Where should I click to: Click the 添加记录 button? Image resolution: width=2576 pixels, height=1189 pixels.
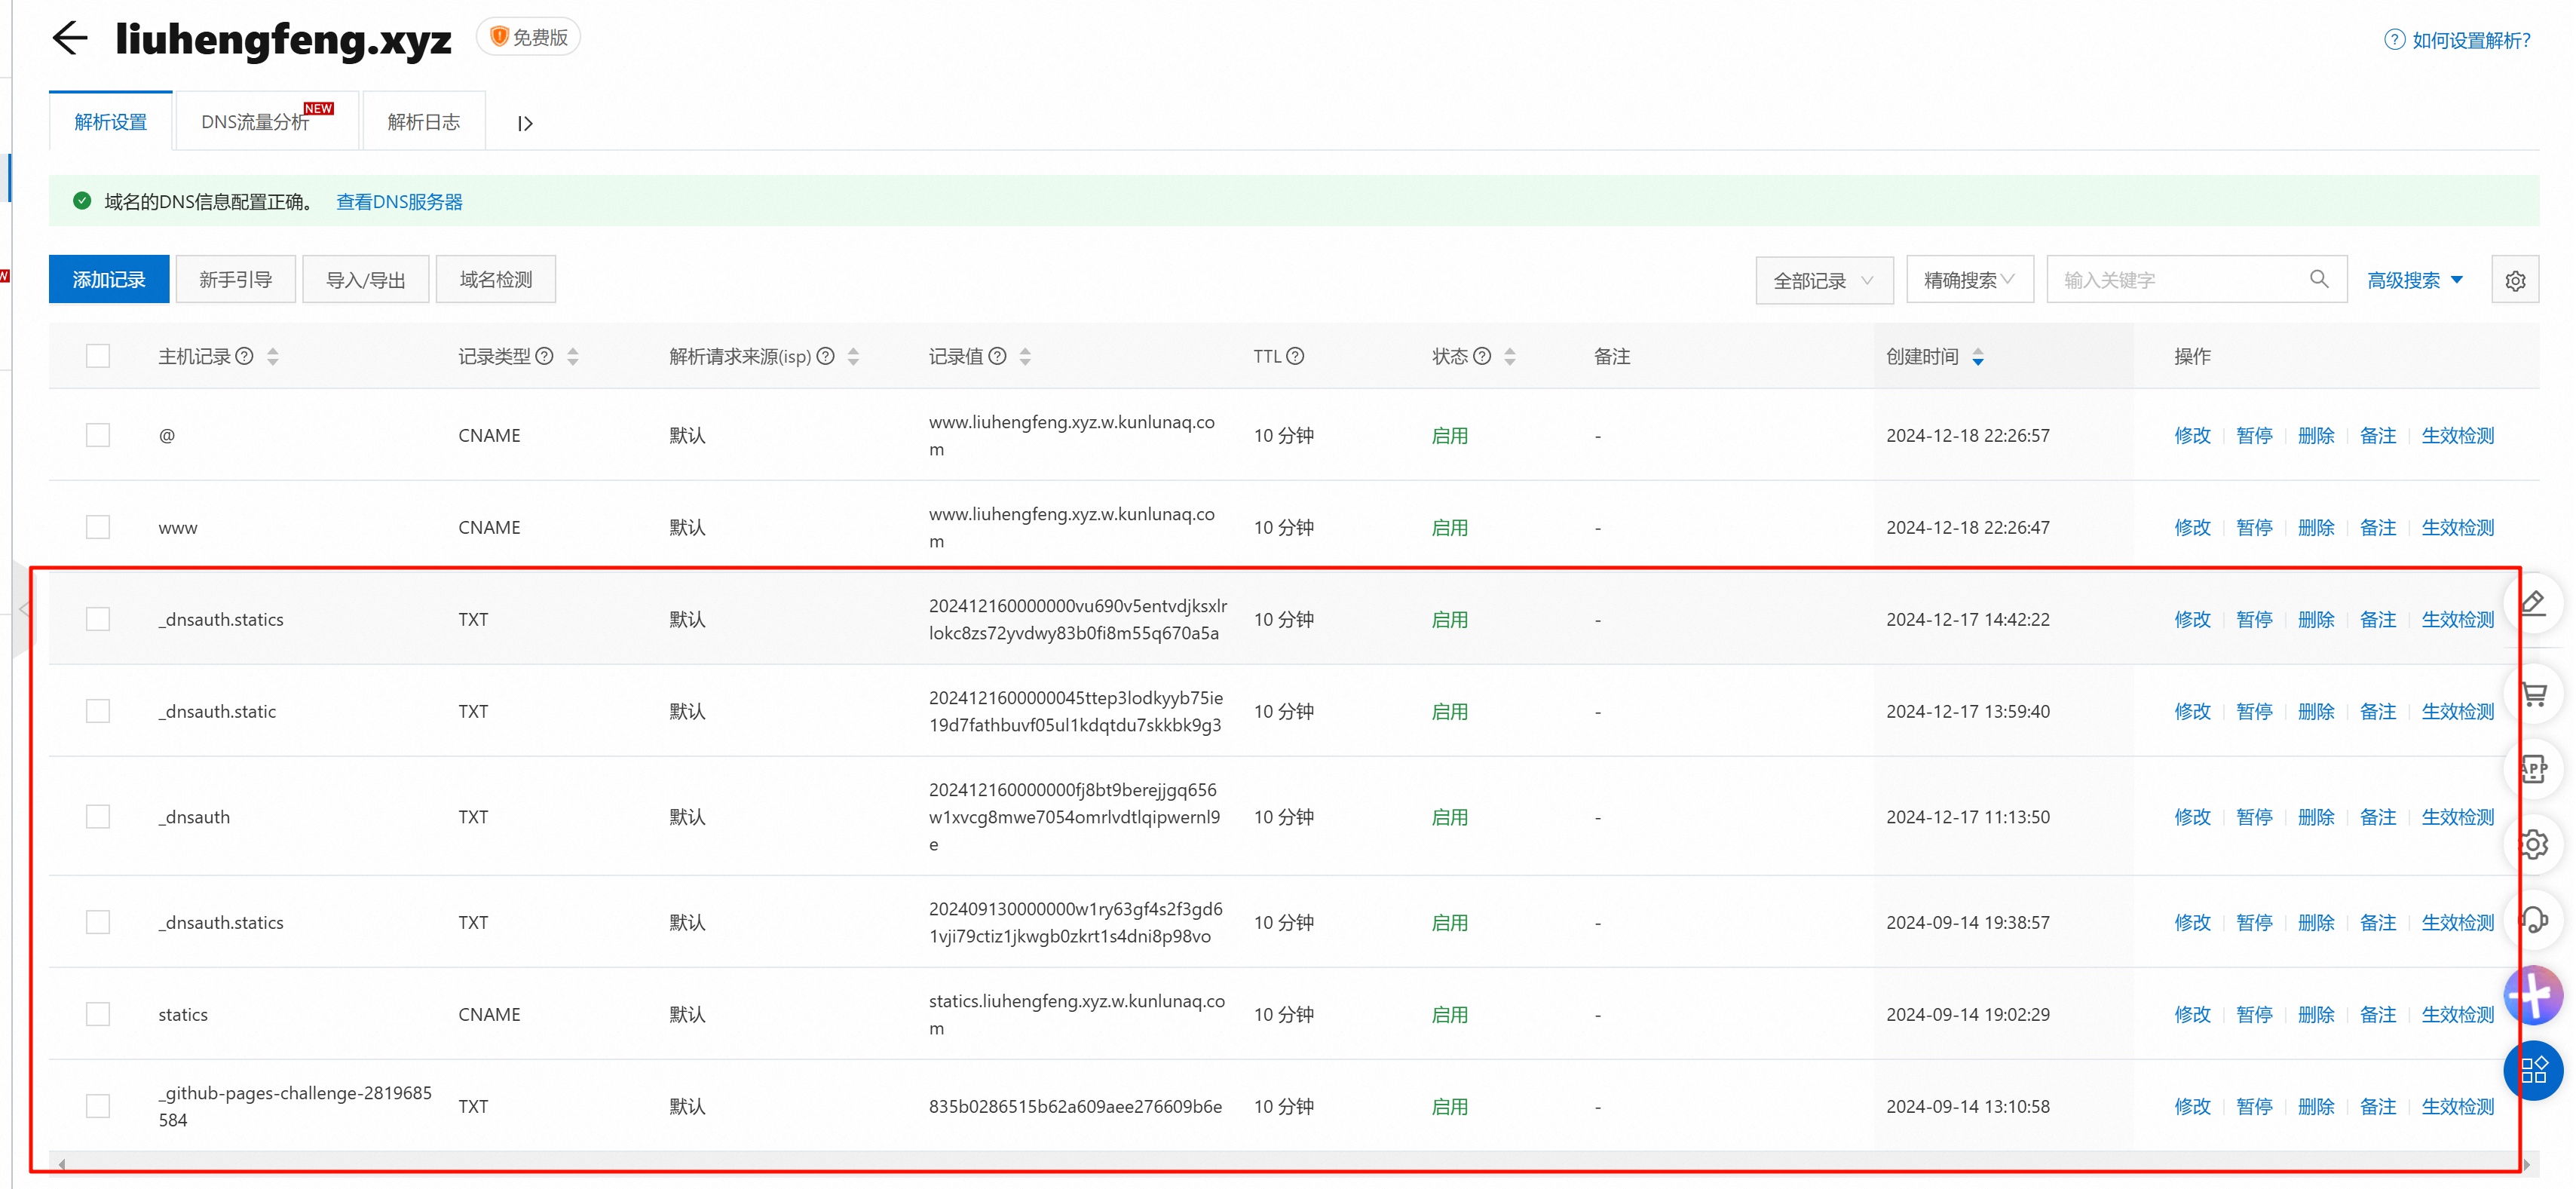(x=109, y=280)
